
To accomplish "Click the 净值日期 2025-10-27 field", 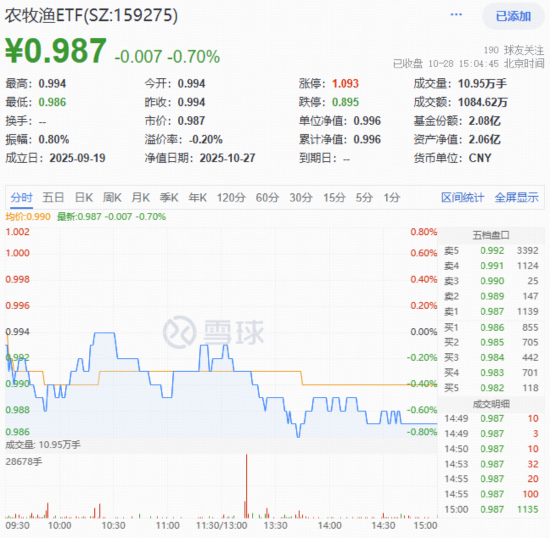I will 200,158.
